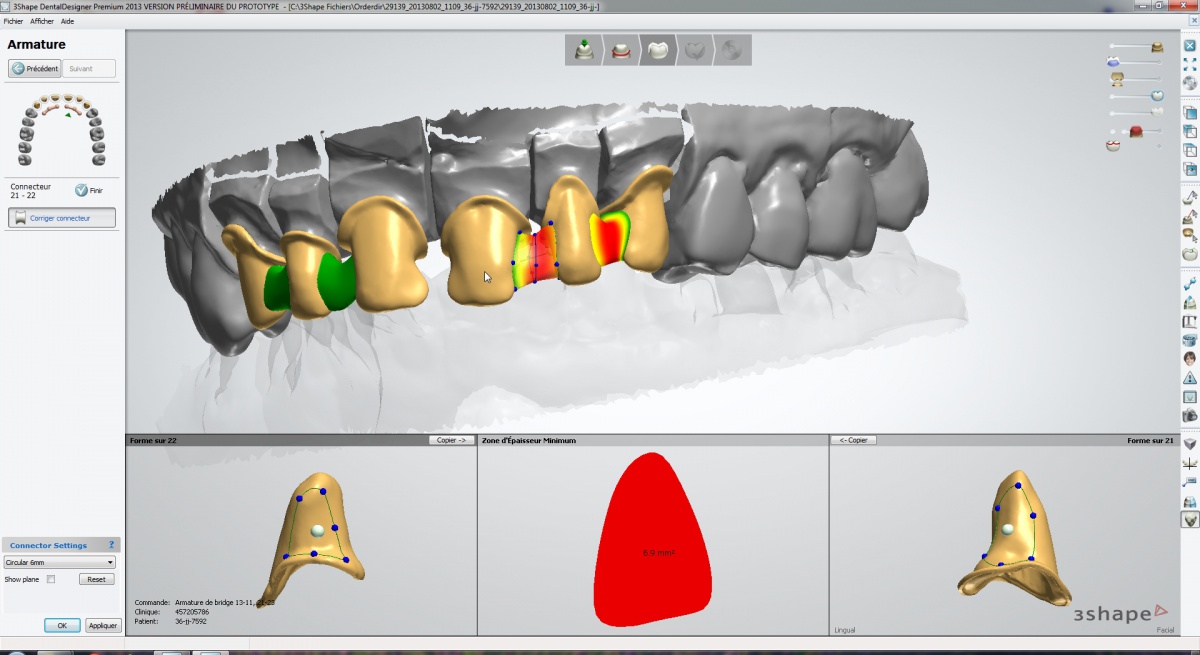Click the Finir checkmark icon
The height and width of the screenshot is (655, 1200).
click(81, 190)
